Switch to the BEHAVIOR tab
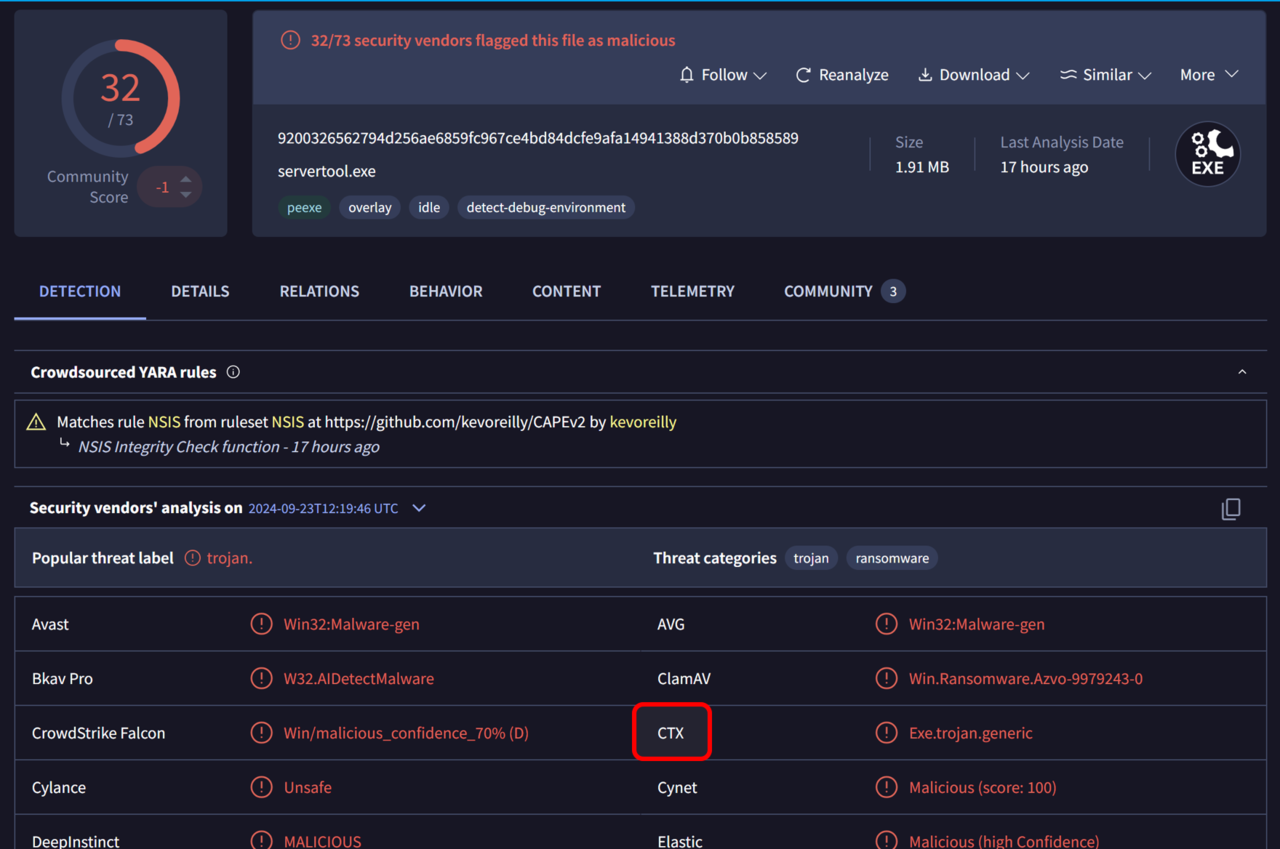1280x849 pixels. tap(445, 291)
